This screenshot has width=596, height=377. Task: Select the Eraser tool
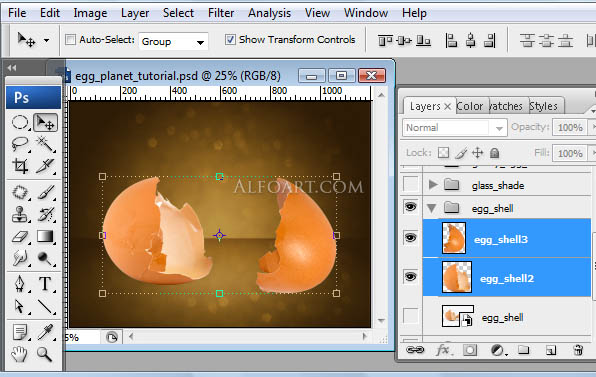click(x=20, y=236)
